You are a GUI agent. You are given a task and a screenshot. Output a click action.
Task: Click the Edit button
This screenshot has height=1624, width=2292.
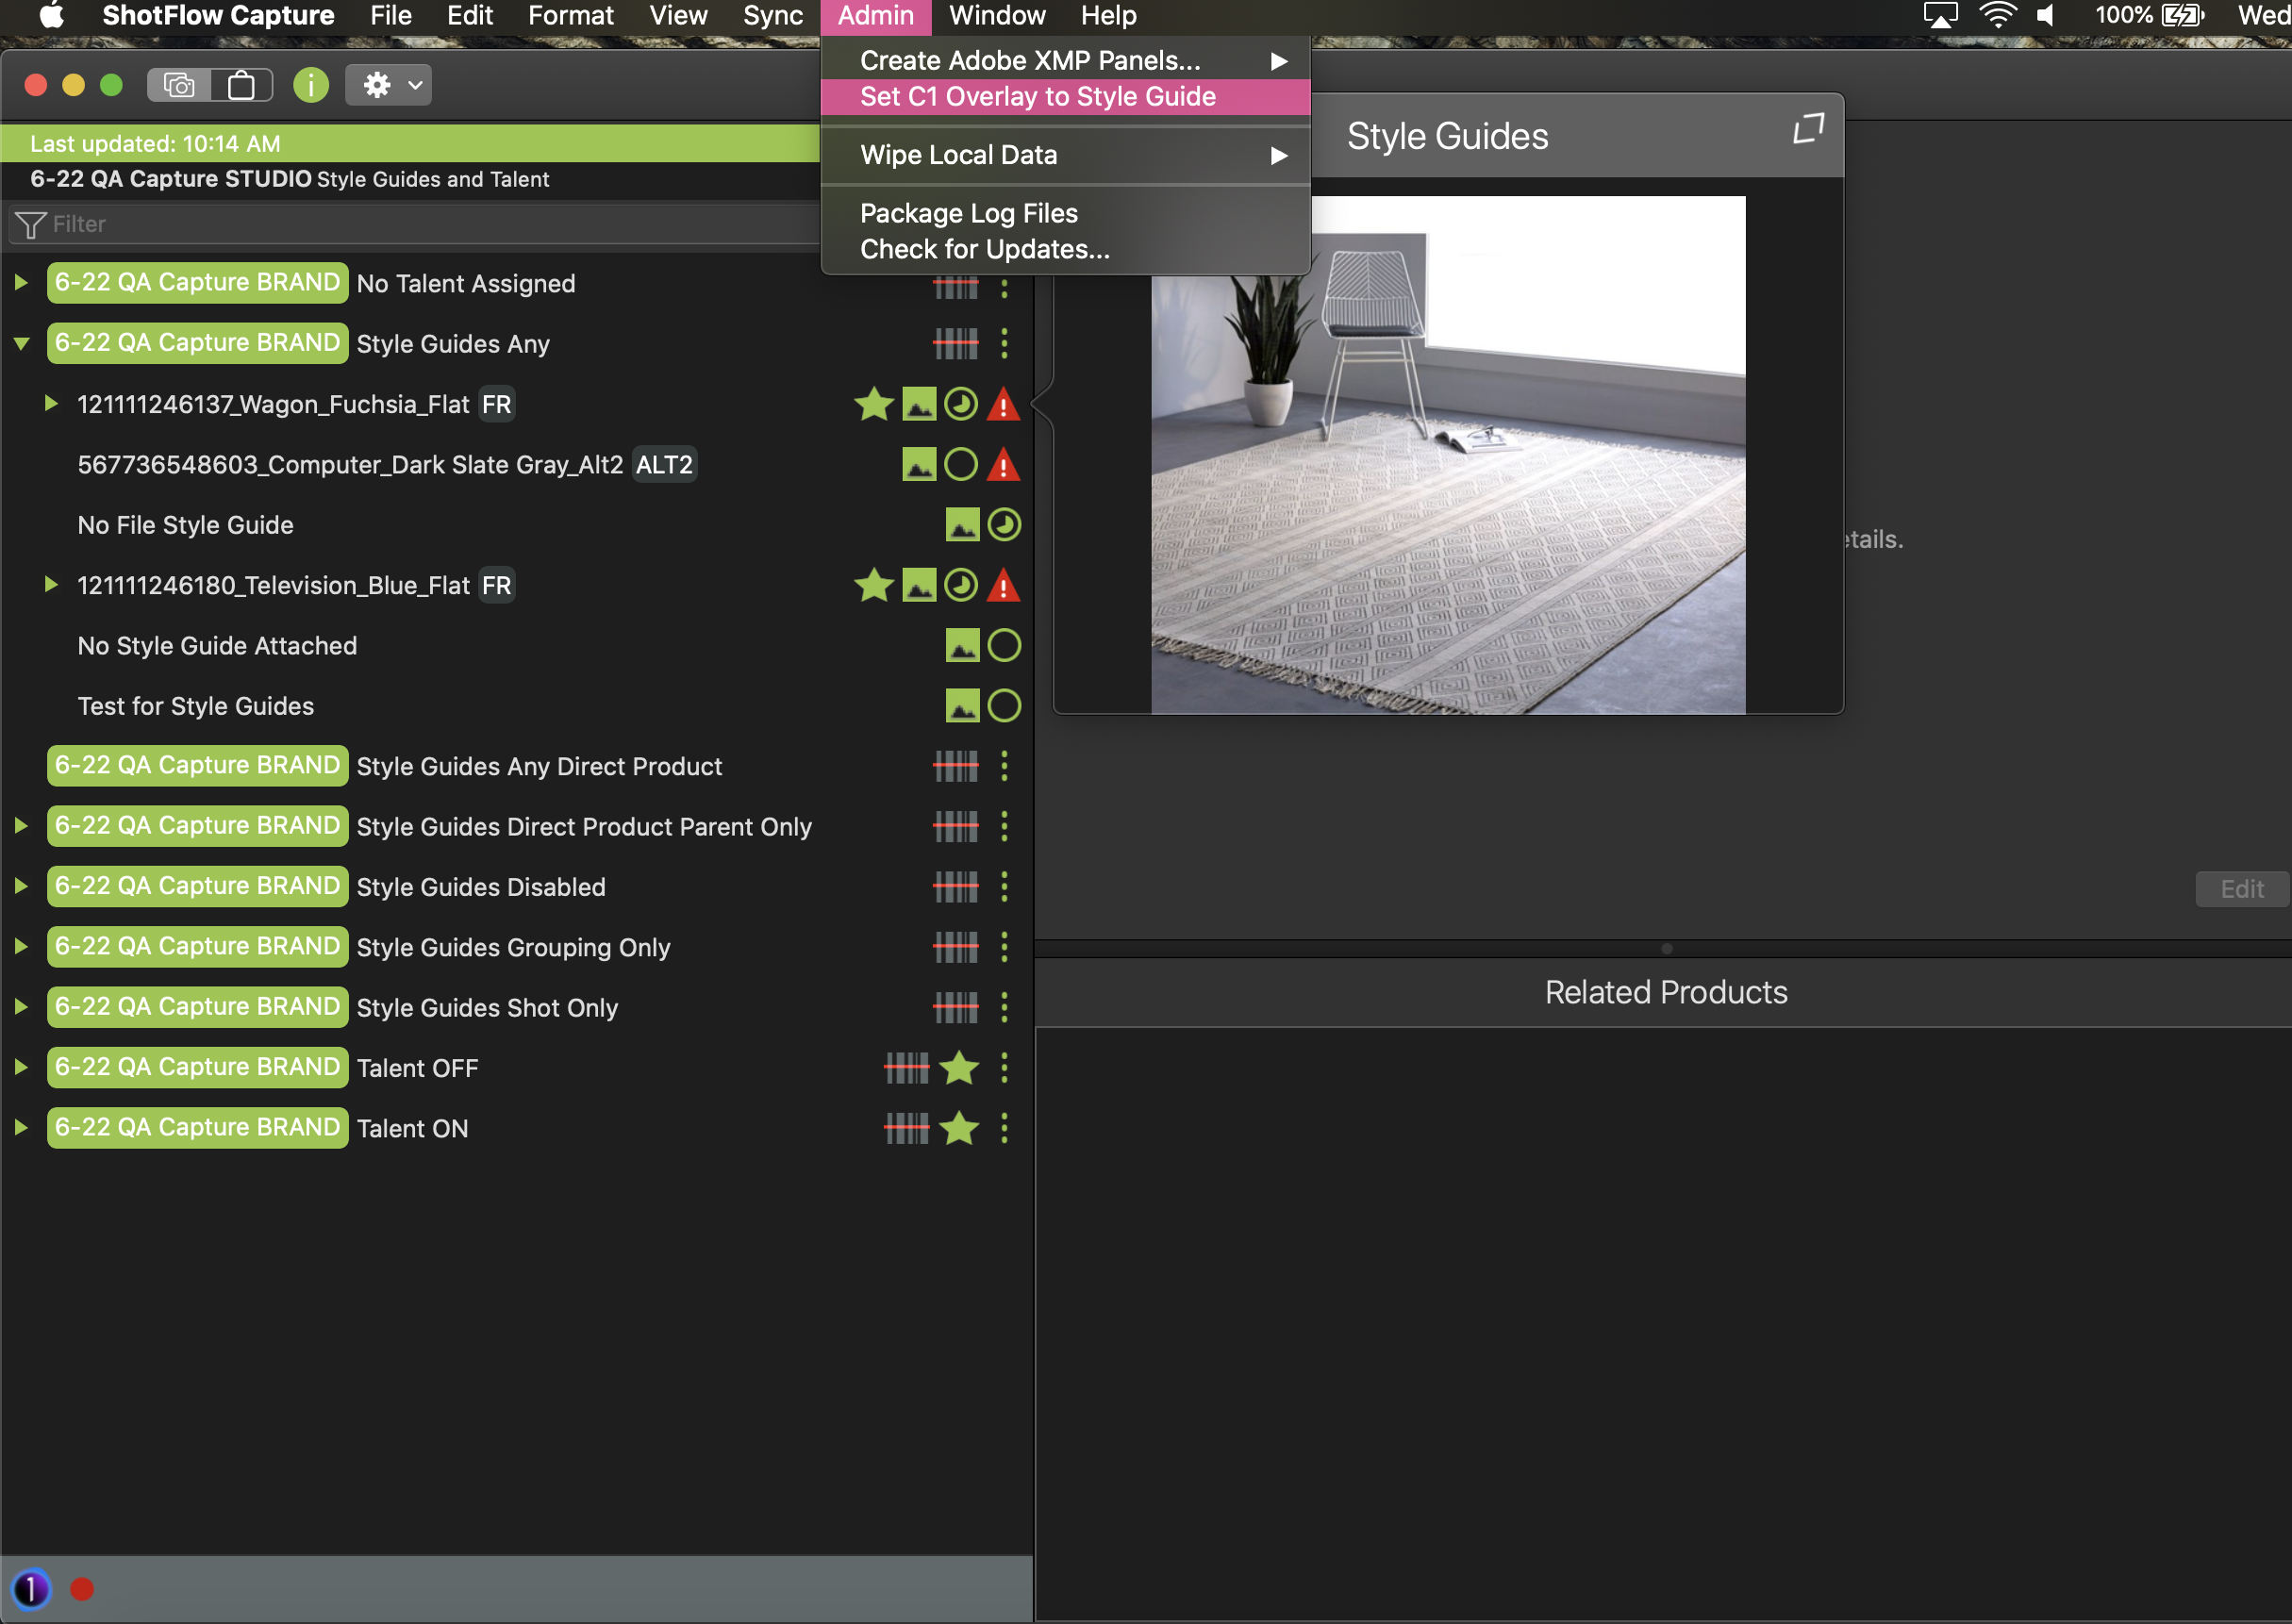2241,888
